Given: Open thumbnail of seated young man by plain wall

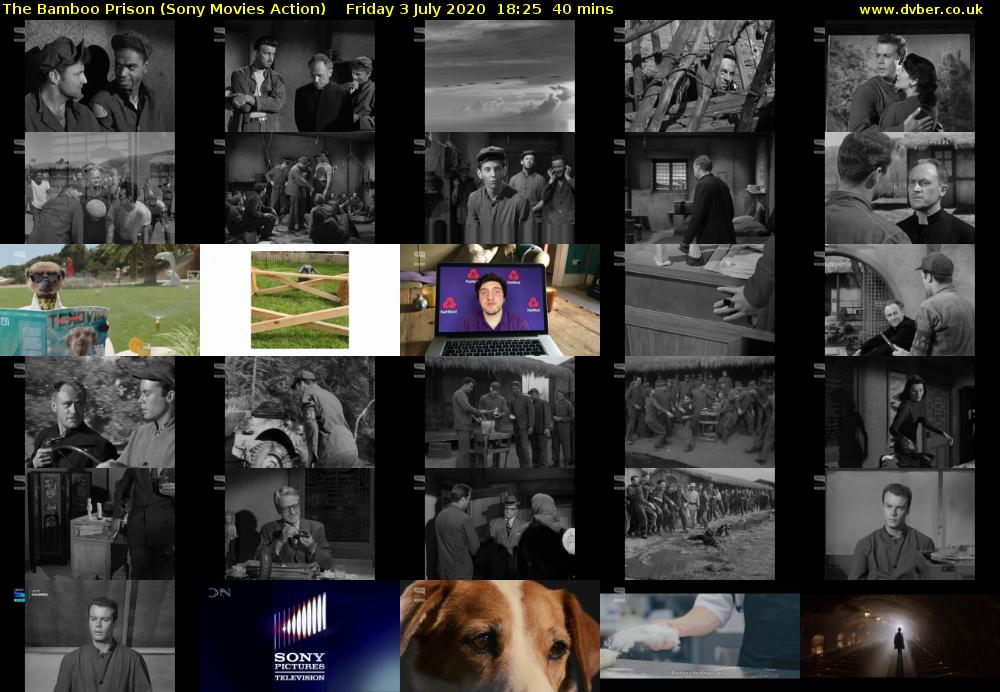Looking at the screenshot, I should click(x=900, y=524).
